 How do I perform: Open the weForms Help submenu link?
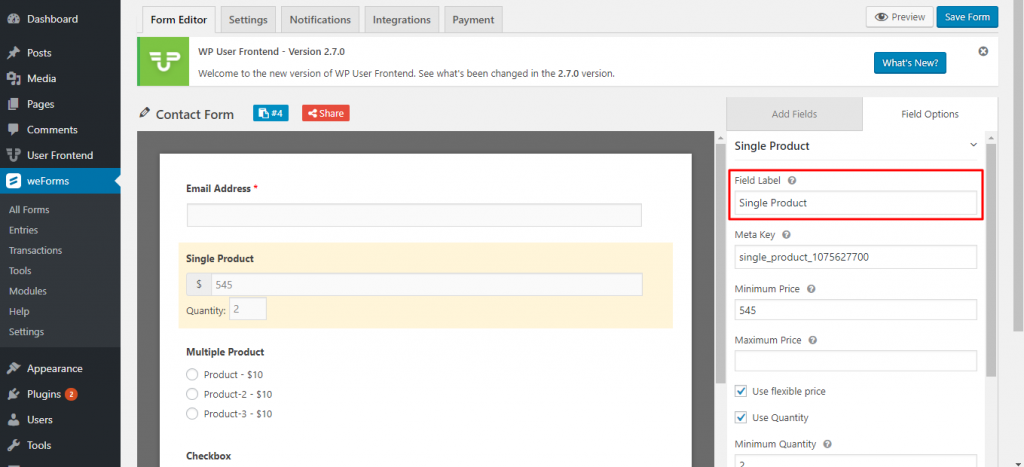[x=19, y=312]
